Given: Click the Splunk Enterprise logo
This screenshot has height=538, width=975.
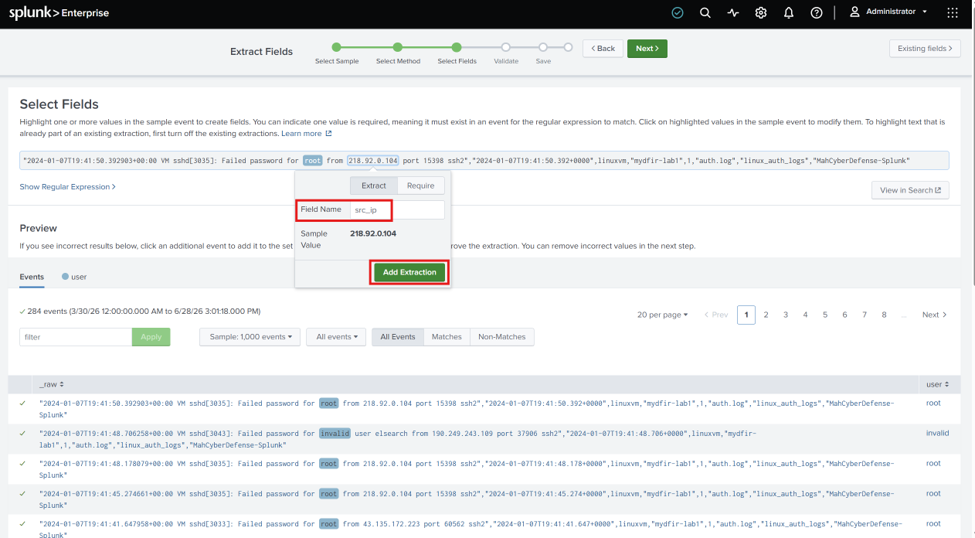Looking at the screenshot, I should pos(59,12).
